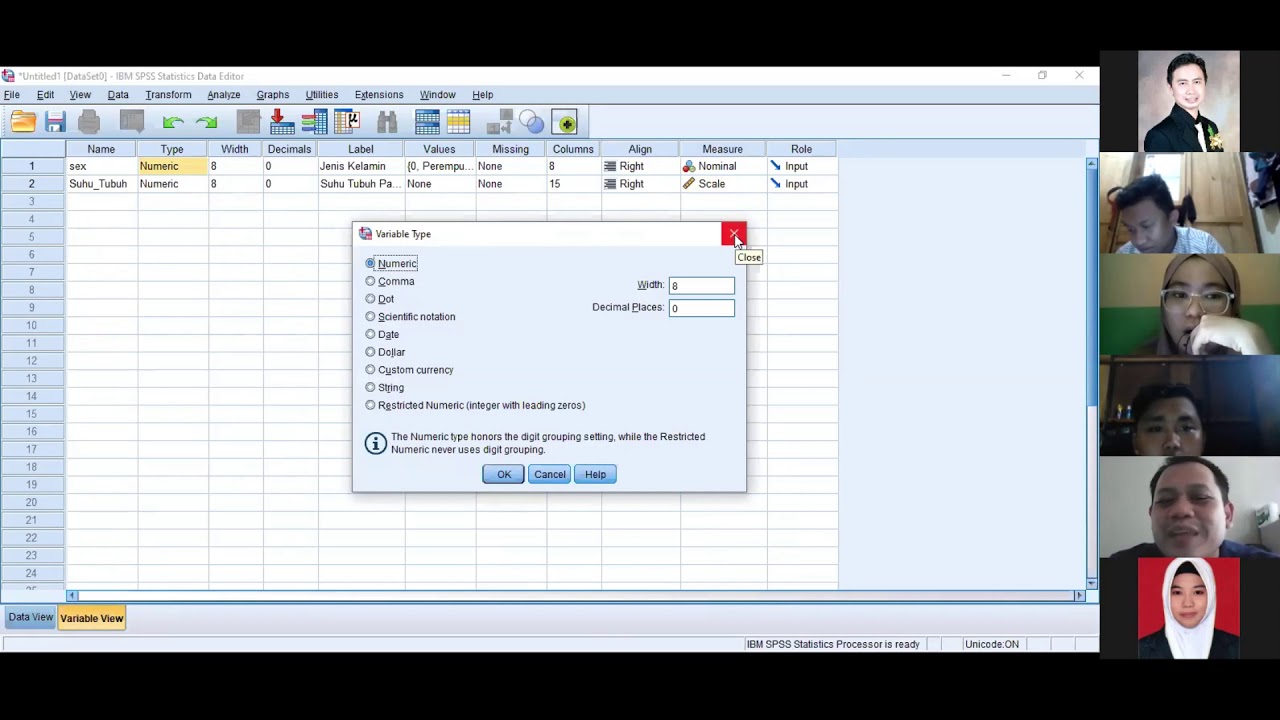The width and height of the screenshot is (1280, 720).
Task: Click row number 5 header
Action: tap(32, 237)
